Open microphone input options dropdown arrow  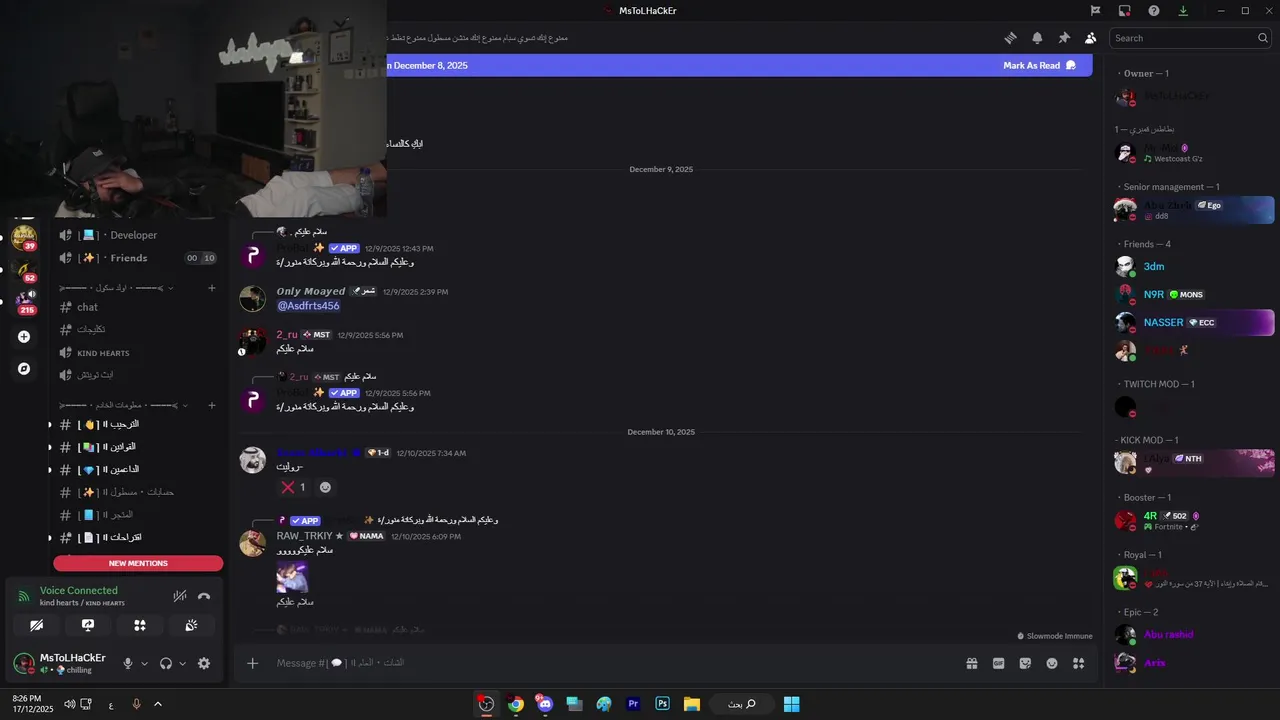144,663
